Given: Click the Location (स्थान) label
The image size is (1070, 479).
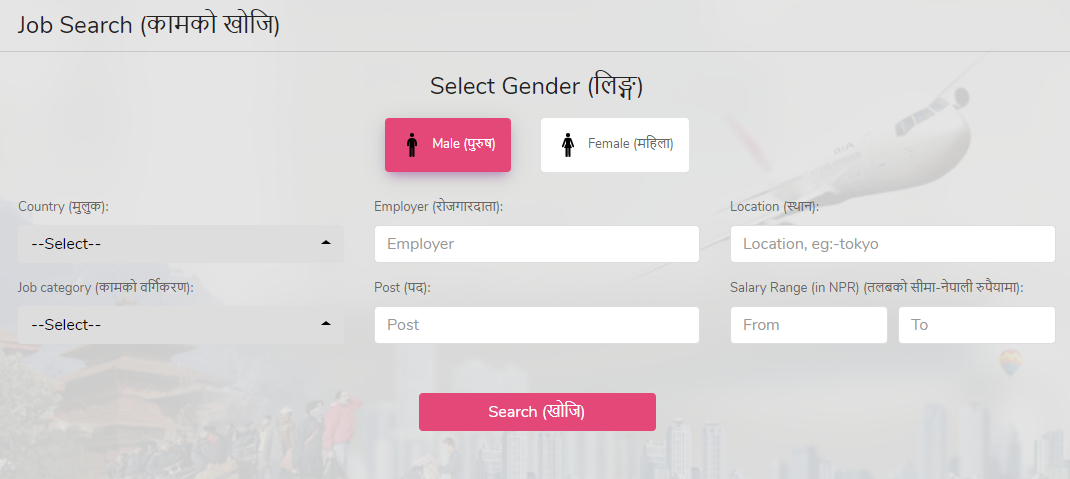Looking at the screenshot, I should pos(774,206).
